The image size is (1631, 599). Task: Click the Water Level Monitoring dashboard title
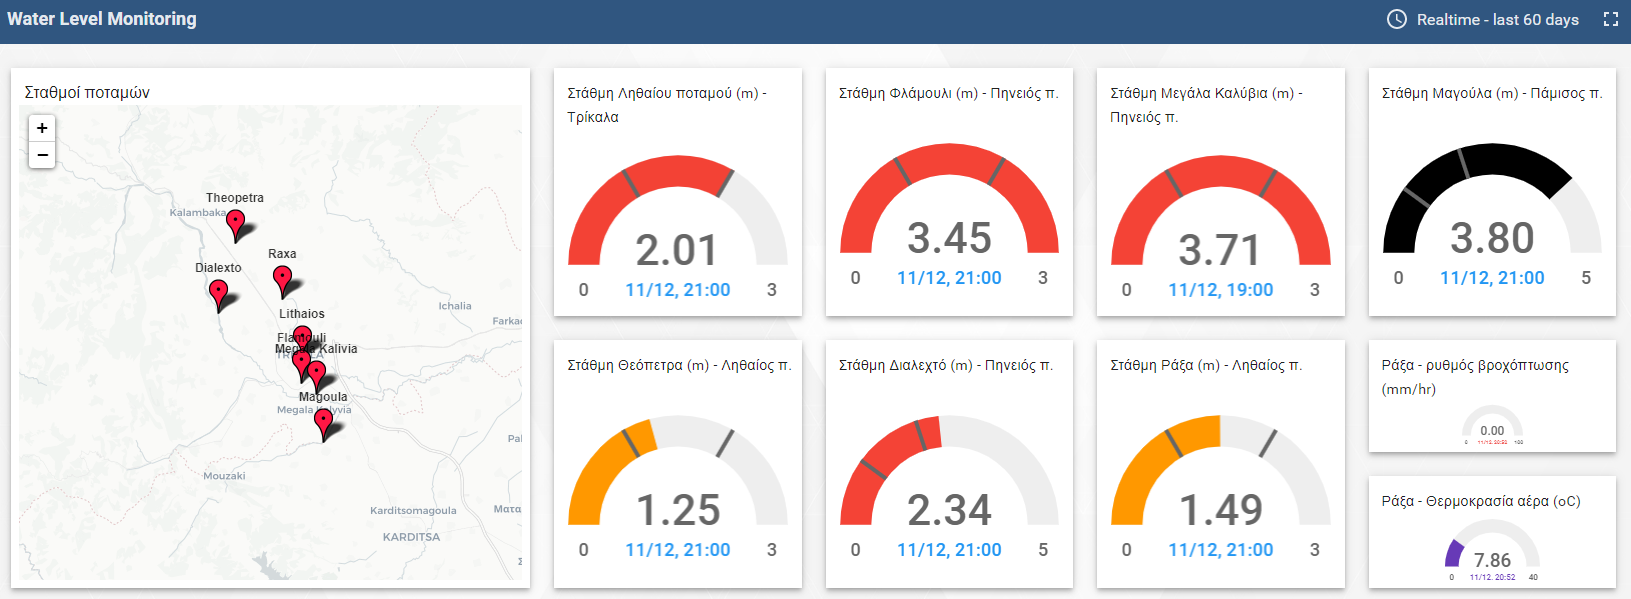102,19
